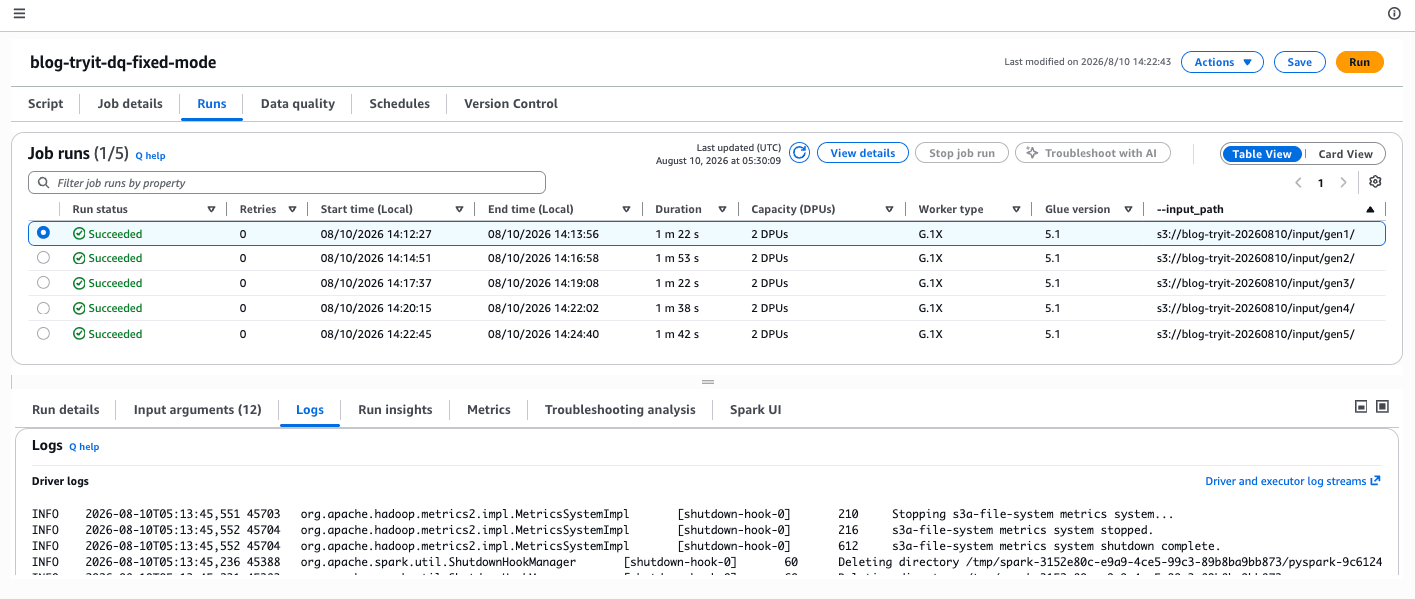This screenshot has width=1415, height=599.
Task: Click View details button
Action: pyautogui.click(x=862, y=153)
